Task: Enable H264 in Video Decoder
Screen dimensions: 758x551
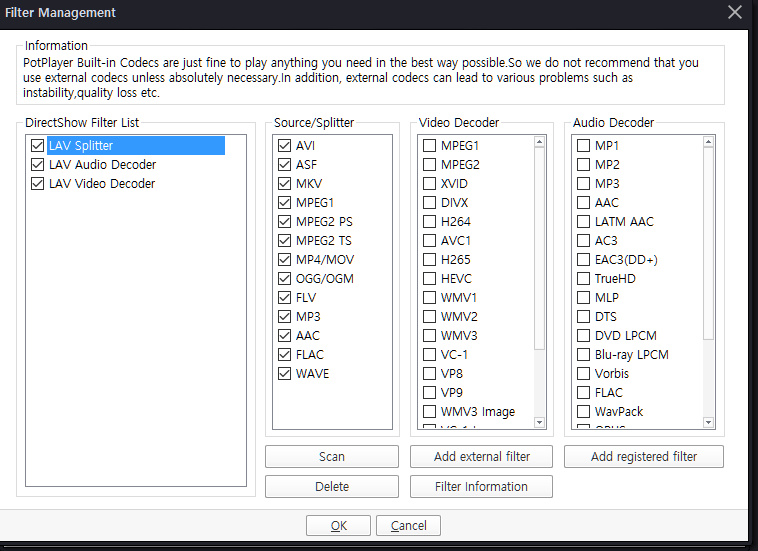Action: pyautogui.click(x=429, y=222)
